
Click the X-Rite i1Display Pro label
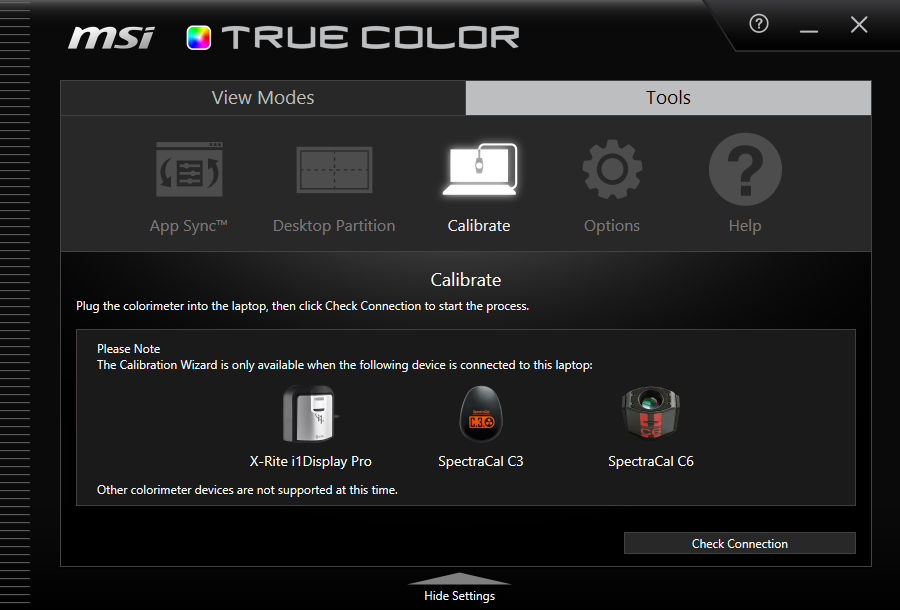(311, 461)
